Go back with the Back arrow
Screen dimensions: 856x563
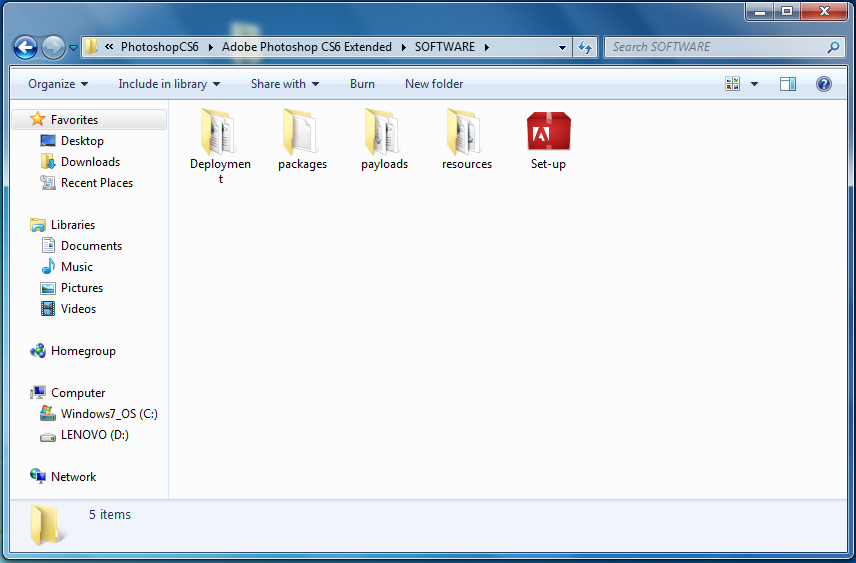pos(25,48)
